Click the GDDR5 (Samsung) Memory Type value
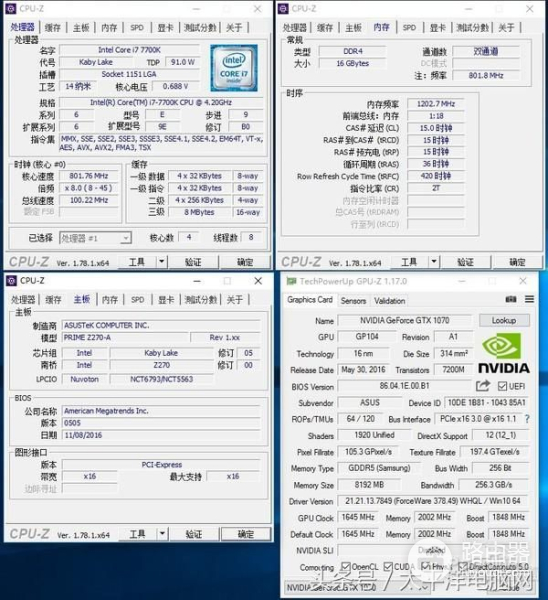548x600 pixels. pos(379,468)
